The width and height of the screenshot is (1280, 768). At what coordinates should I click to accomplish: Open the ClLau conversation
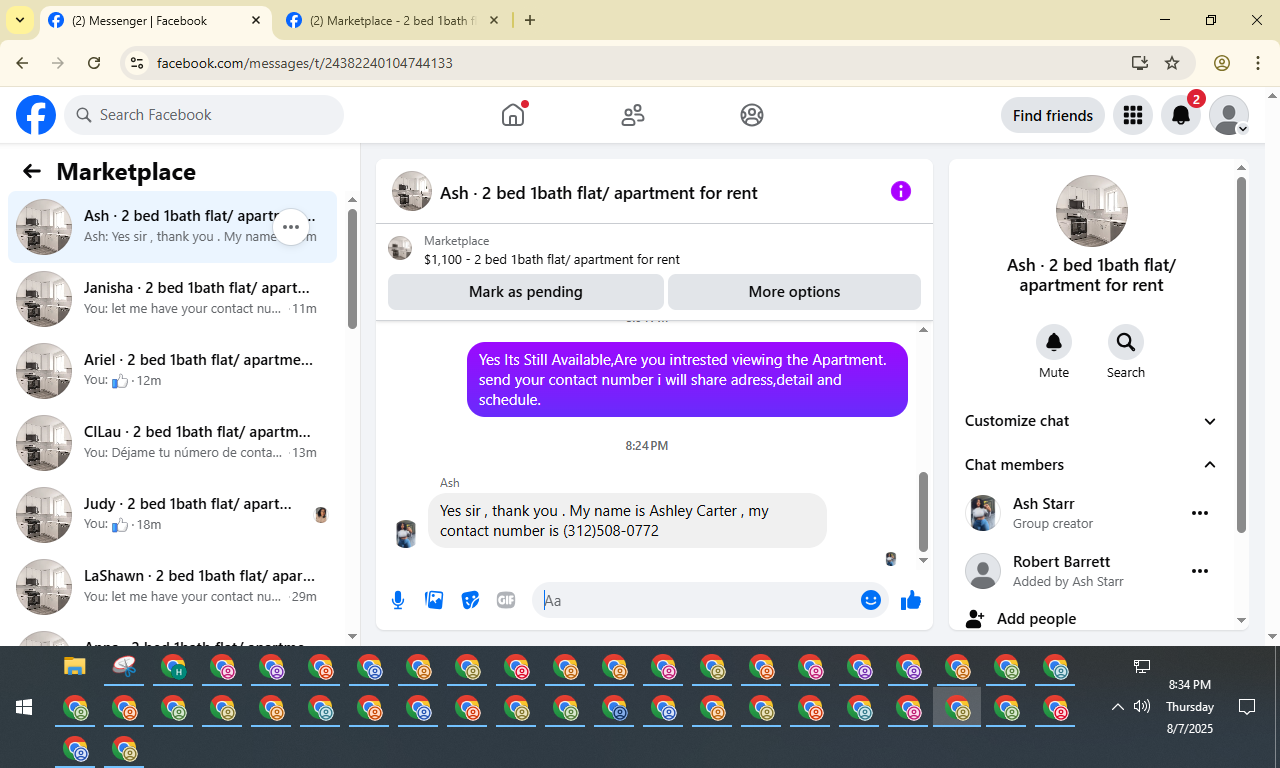pos(173,443)
